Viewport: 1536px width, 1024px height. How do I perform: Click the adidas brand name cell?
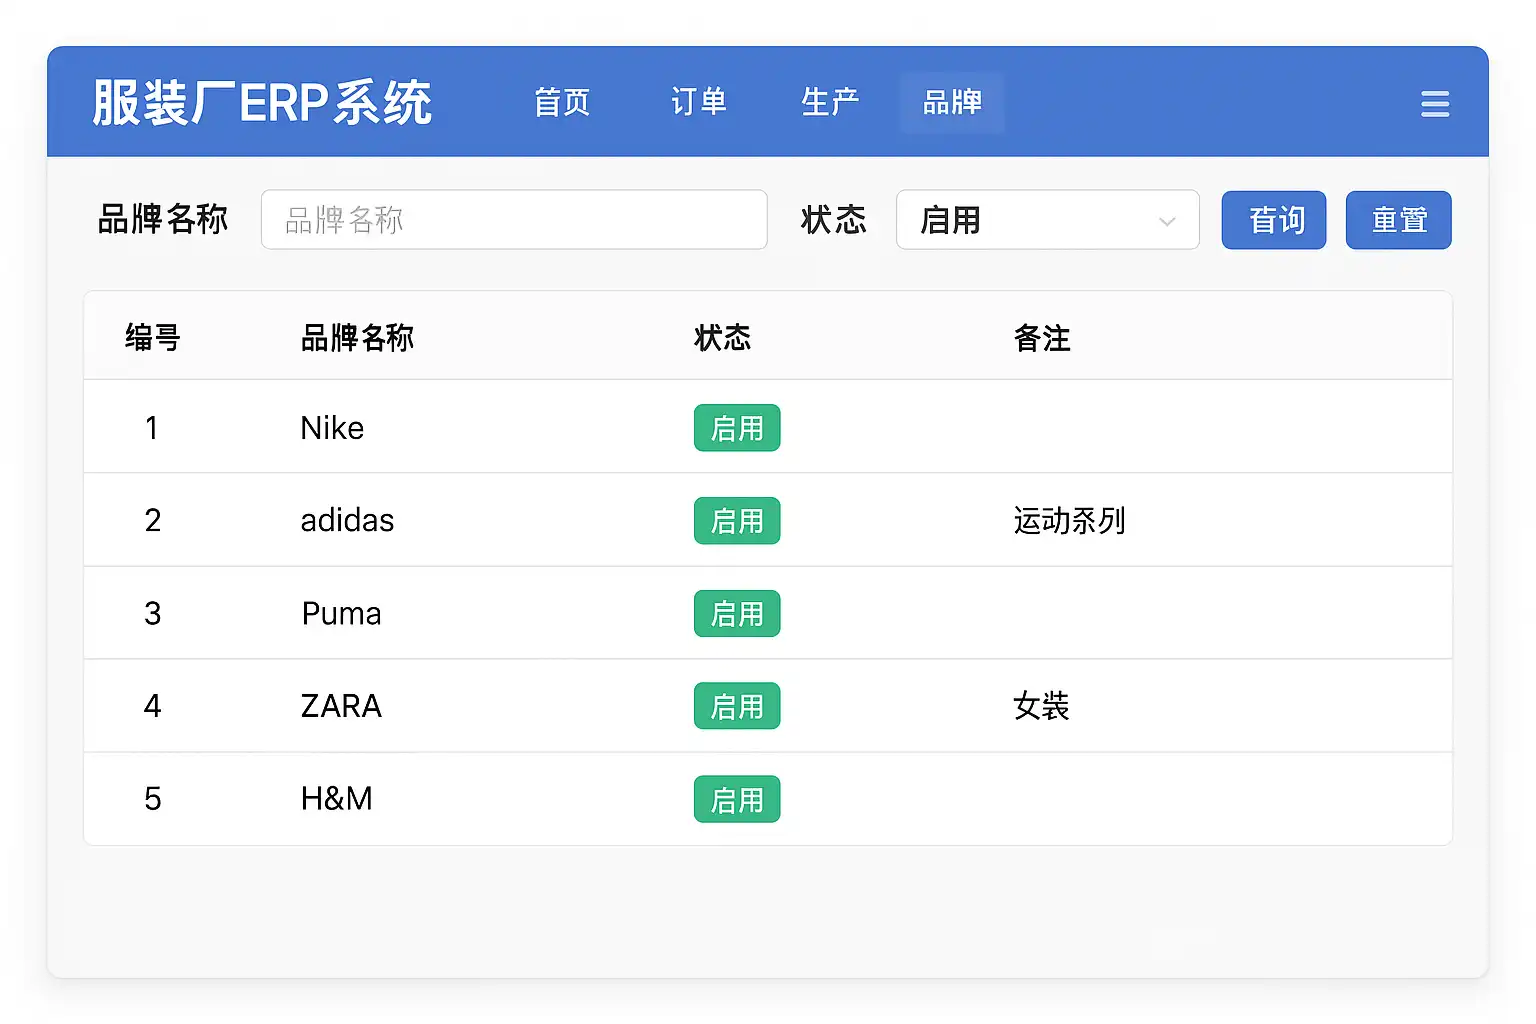347,521
